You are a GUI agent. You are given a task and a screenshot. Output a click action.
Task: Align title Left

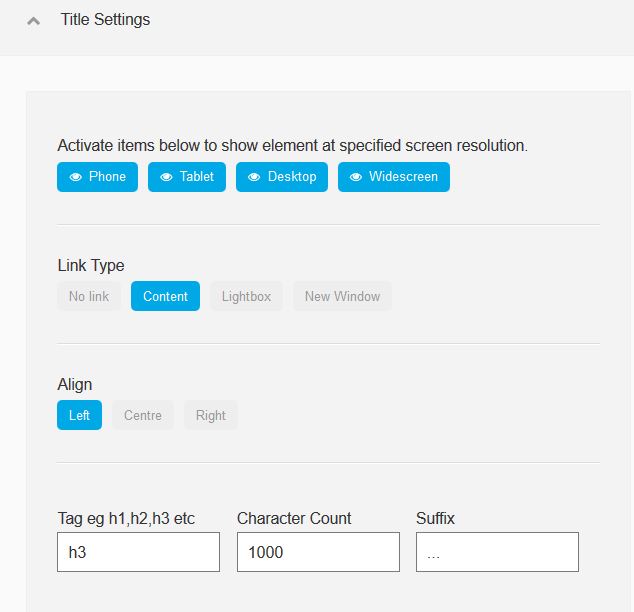click(x=79, y=415)
